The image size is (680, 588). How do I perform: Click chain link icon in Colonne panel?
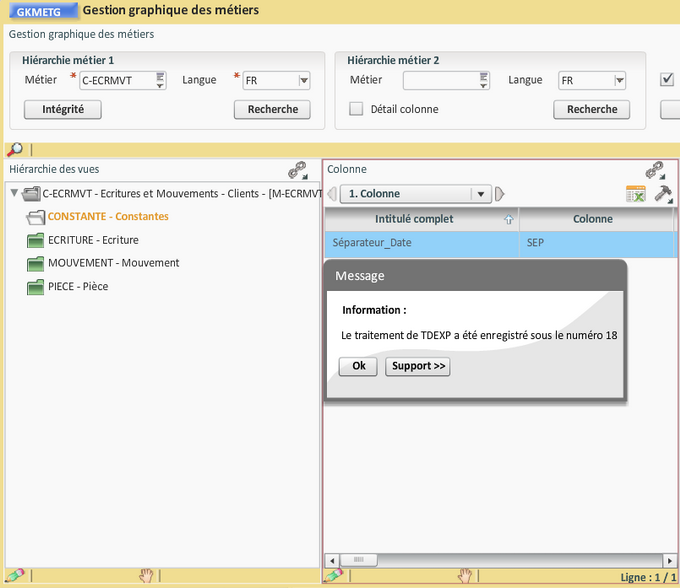pyautogui.click(x=655, y=170)
